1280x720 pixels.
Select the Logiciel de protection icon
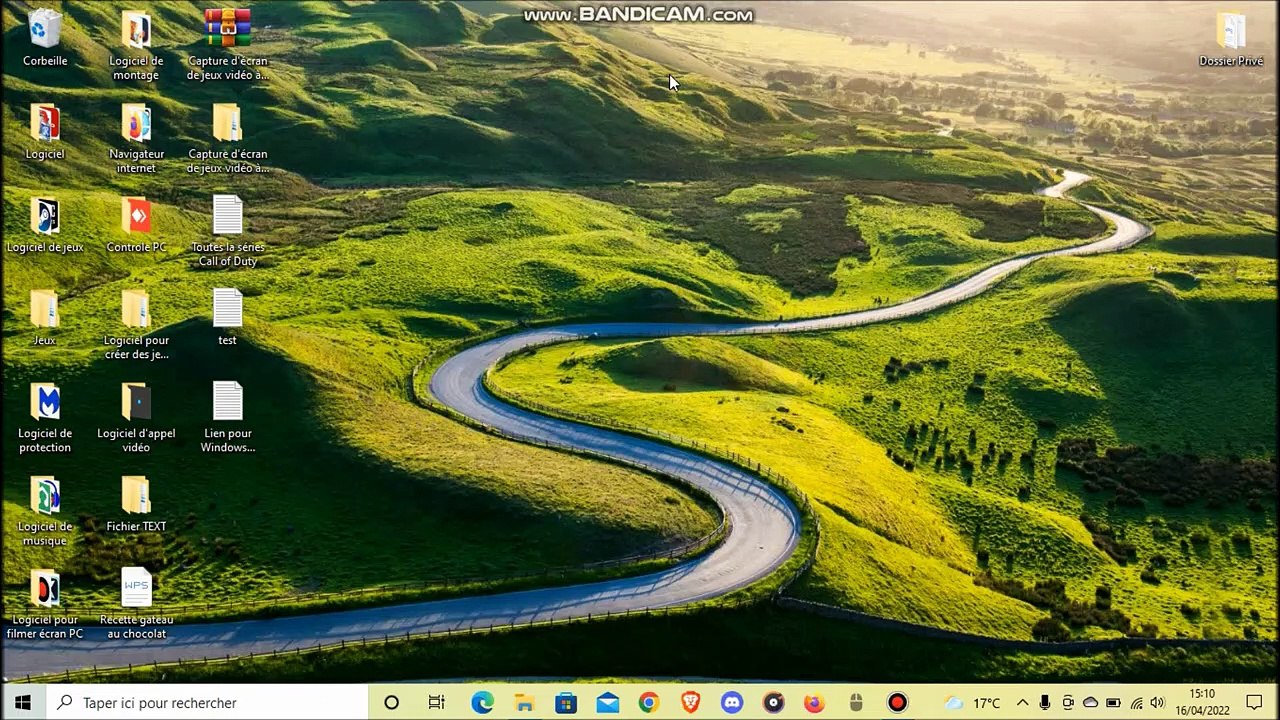pyautogui.click(x=45, y=417)
